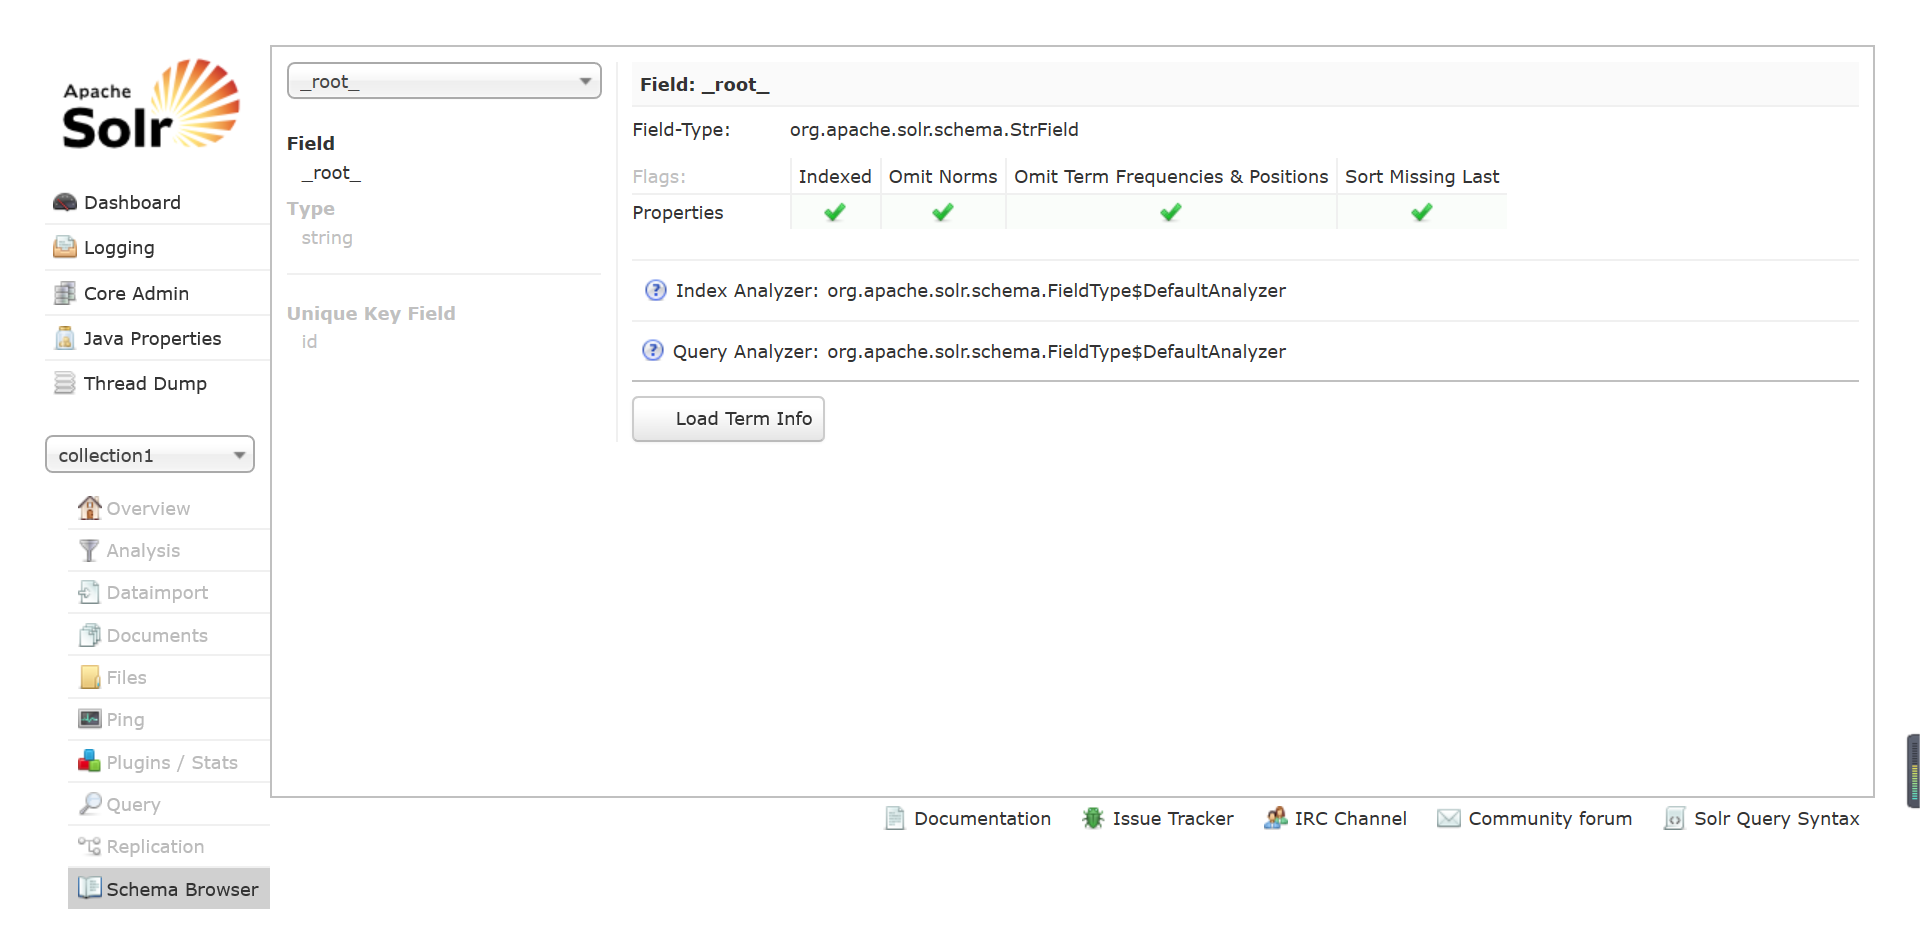Click the green check under Indexed
Screen dimensions: 1920x951
click(835, 212)
